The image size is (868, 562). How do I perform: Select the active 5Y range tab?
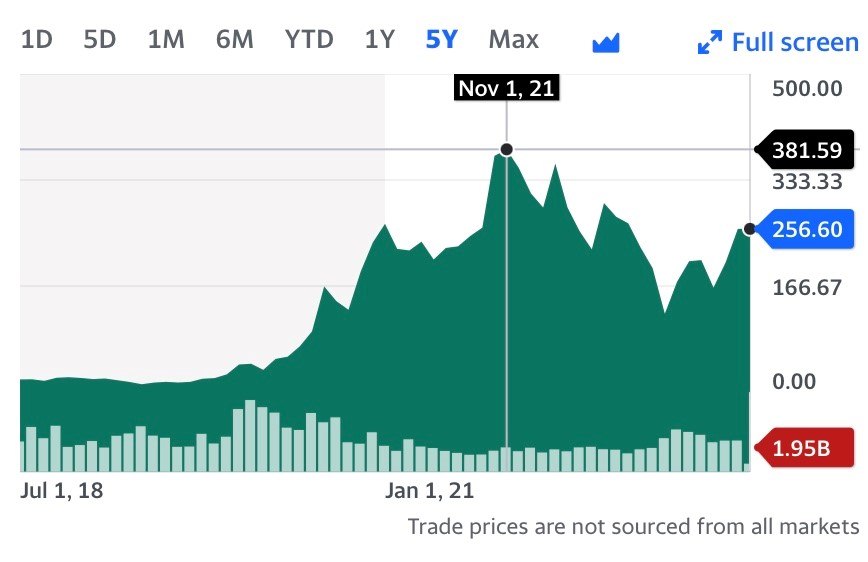pyautogui.click(x=442, y=39)
